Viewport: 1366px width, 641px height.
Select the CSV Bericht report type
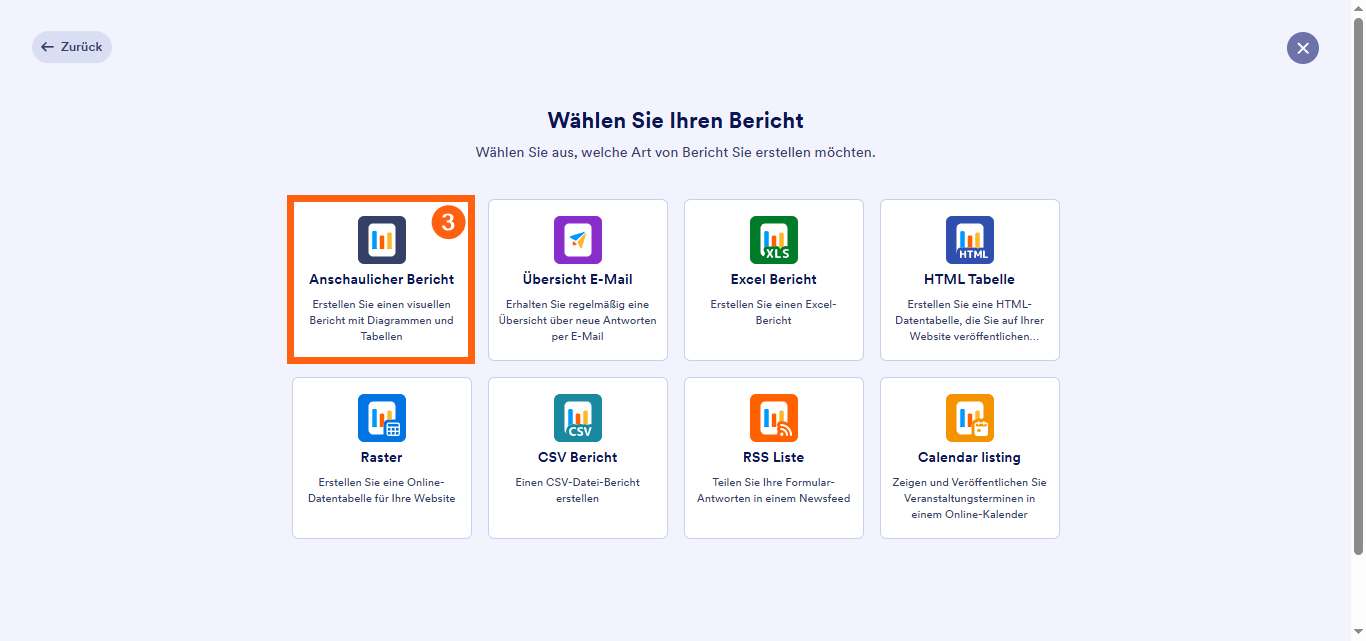point(577,458)
